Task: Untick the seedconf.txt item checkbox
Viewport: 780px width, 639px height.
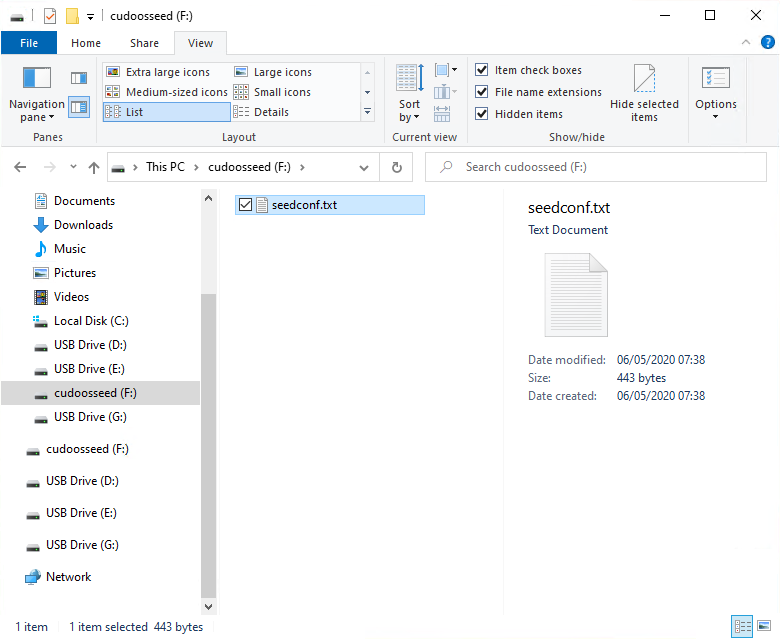Action: pyautogui.click(x=245, y=205)
